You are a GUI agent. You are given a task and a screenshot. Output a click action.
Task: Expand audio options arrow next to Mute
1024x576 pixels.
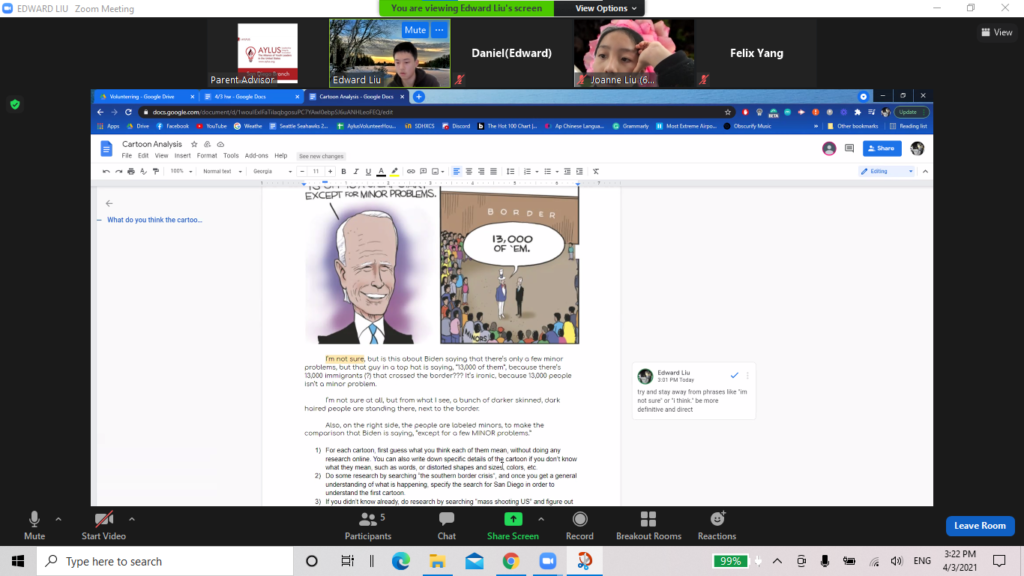tap(58, 519)
